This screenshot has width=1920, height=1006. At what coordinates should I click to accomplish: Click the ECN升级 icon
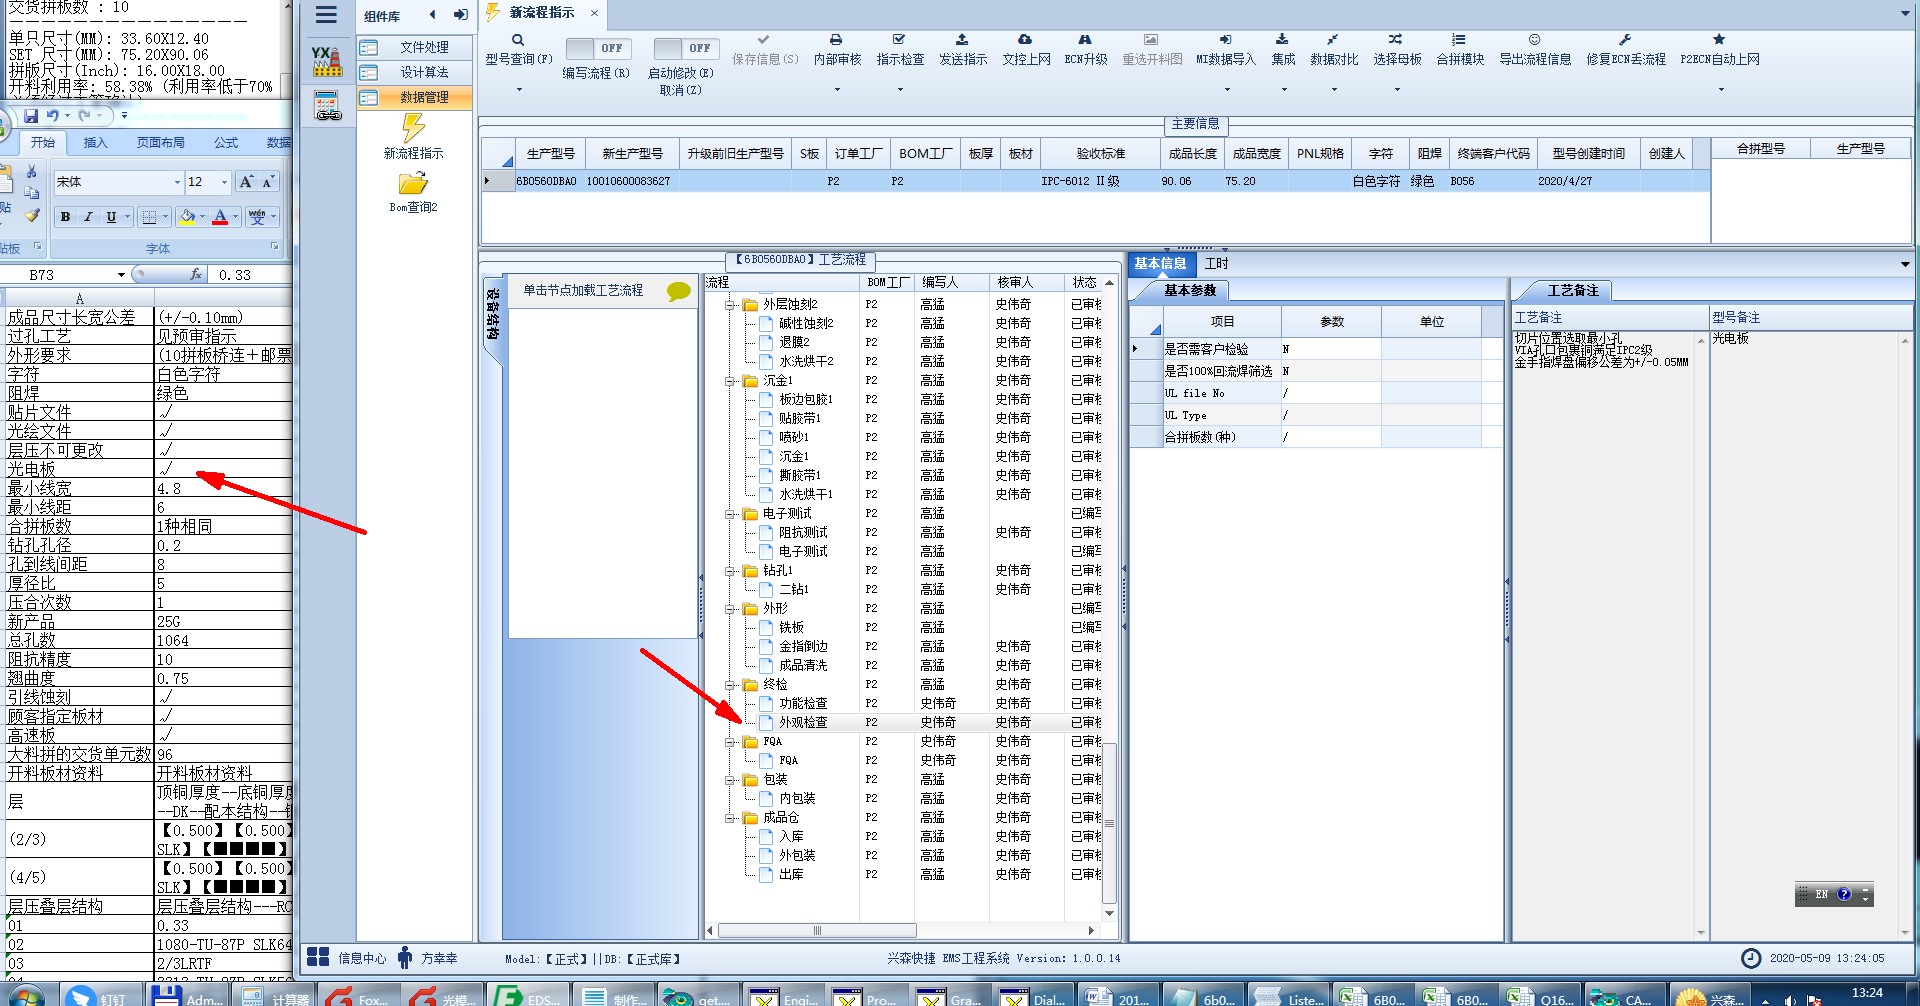click(x=1085, y=40)
